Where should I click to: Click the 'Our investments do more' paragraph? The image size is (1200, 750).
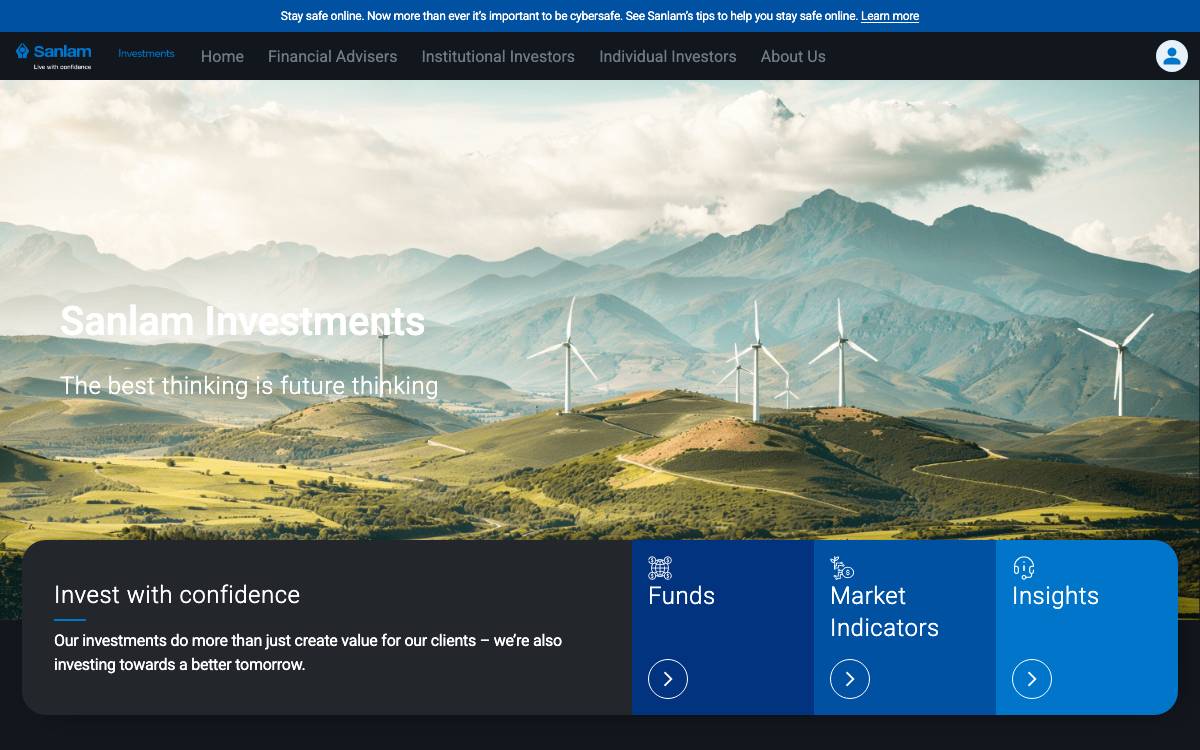(x=308, y=652)
